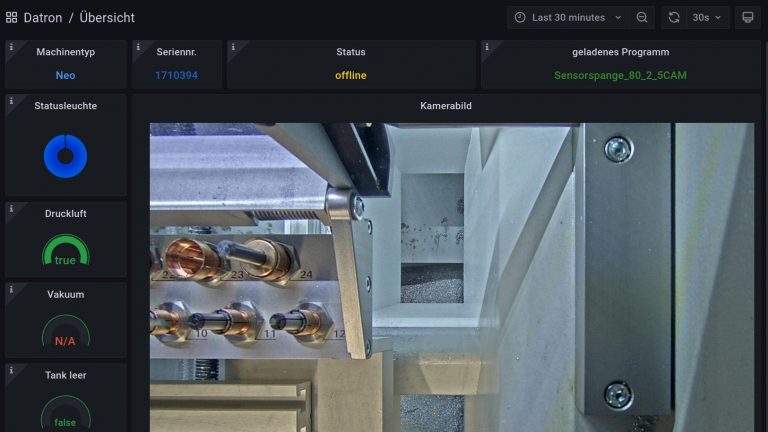Open the Kamerabild panel title menu

[x=447, y=105]
